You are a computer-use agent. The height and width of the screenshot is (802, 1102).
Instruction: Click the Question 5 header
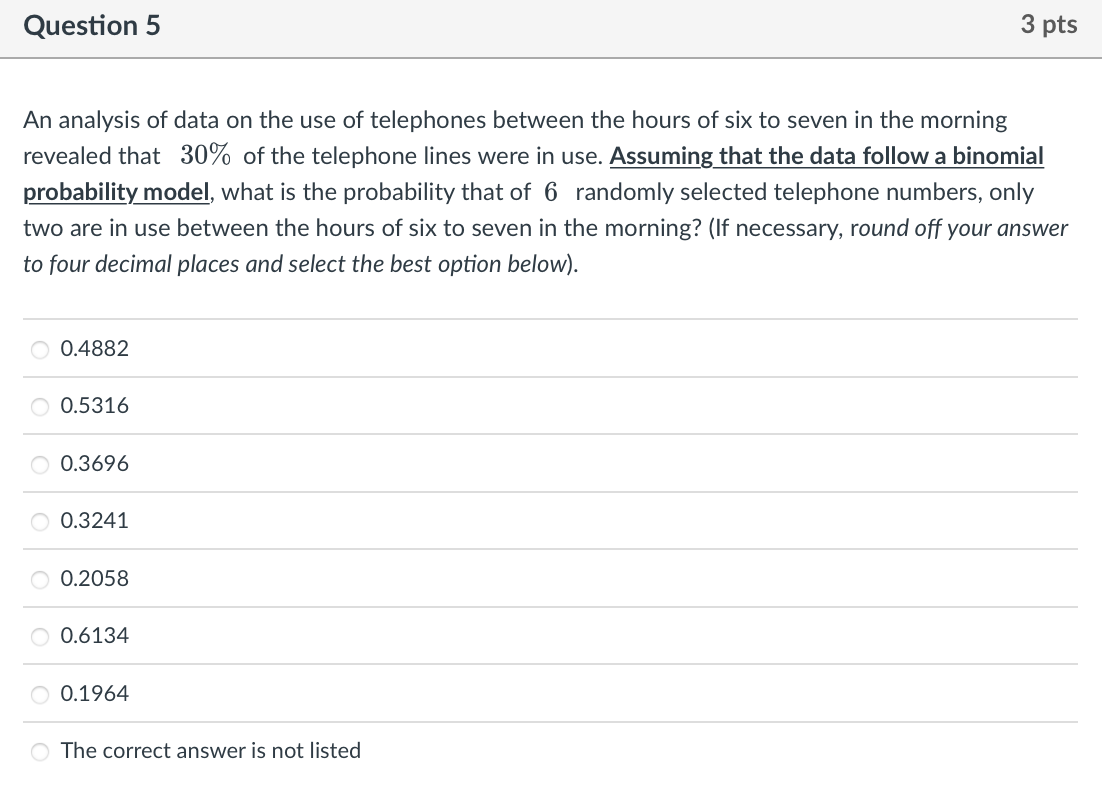pos(91,25)
